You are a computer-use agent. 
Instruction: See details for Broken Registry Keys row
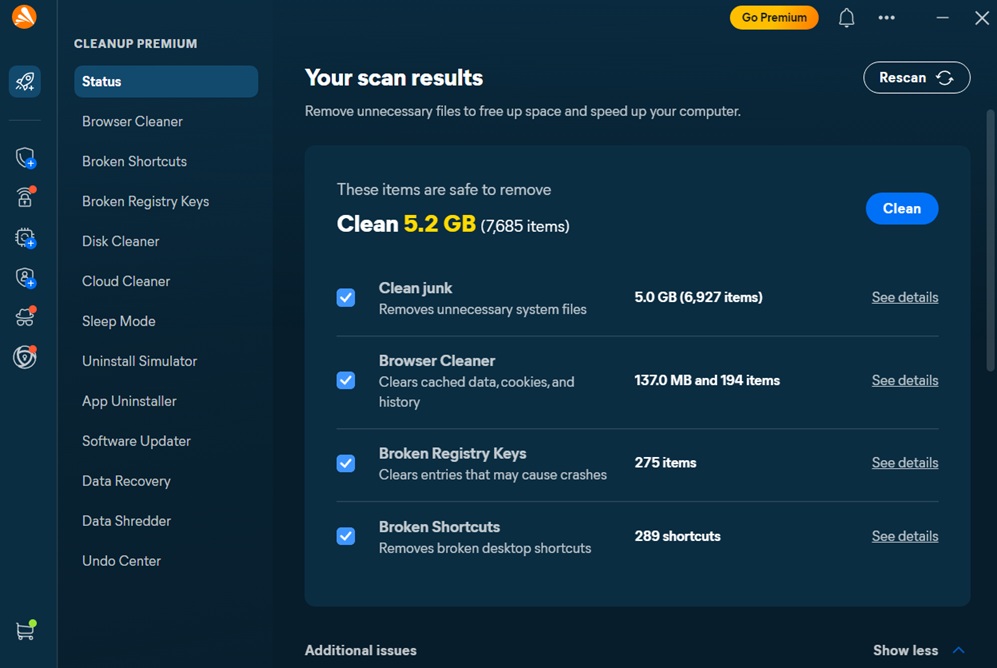tap(905, 463)
